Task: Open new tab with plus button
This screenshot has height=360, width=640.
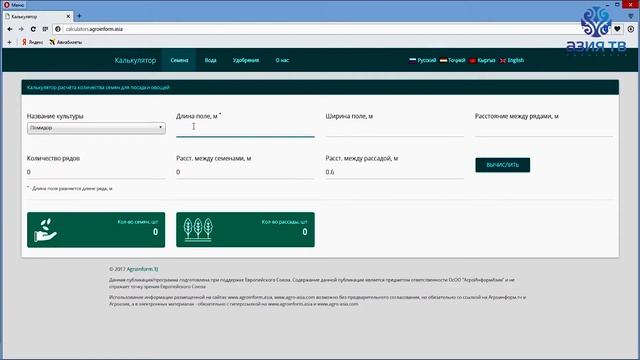Action: pyautogui.click(x=79, y=16)
